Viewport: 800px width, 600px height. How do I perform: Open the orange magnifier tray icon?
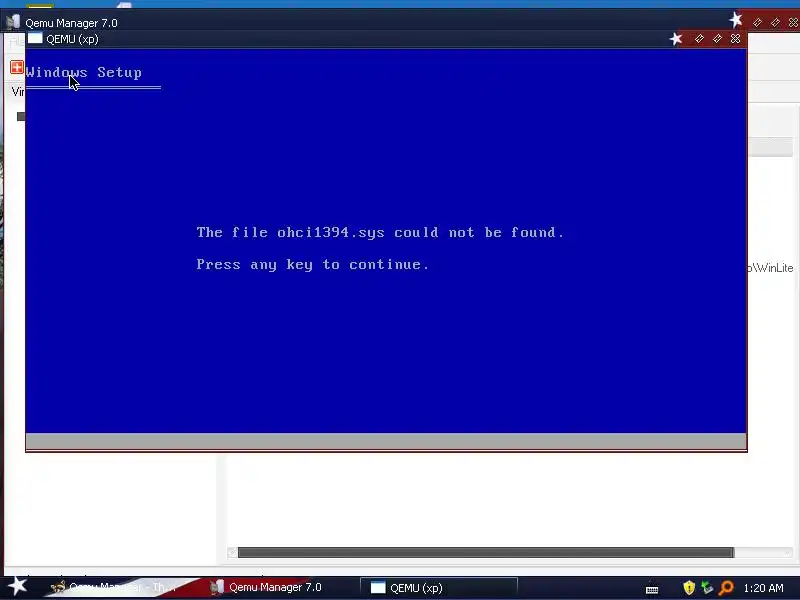pyautogui.click(x=726, y=588)
